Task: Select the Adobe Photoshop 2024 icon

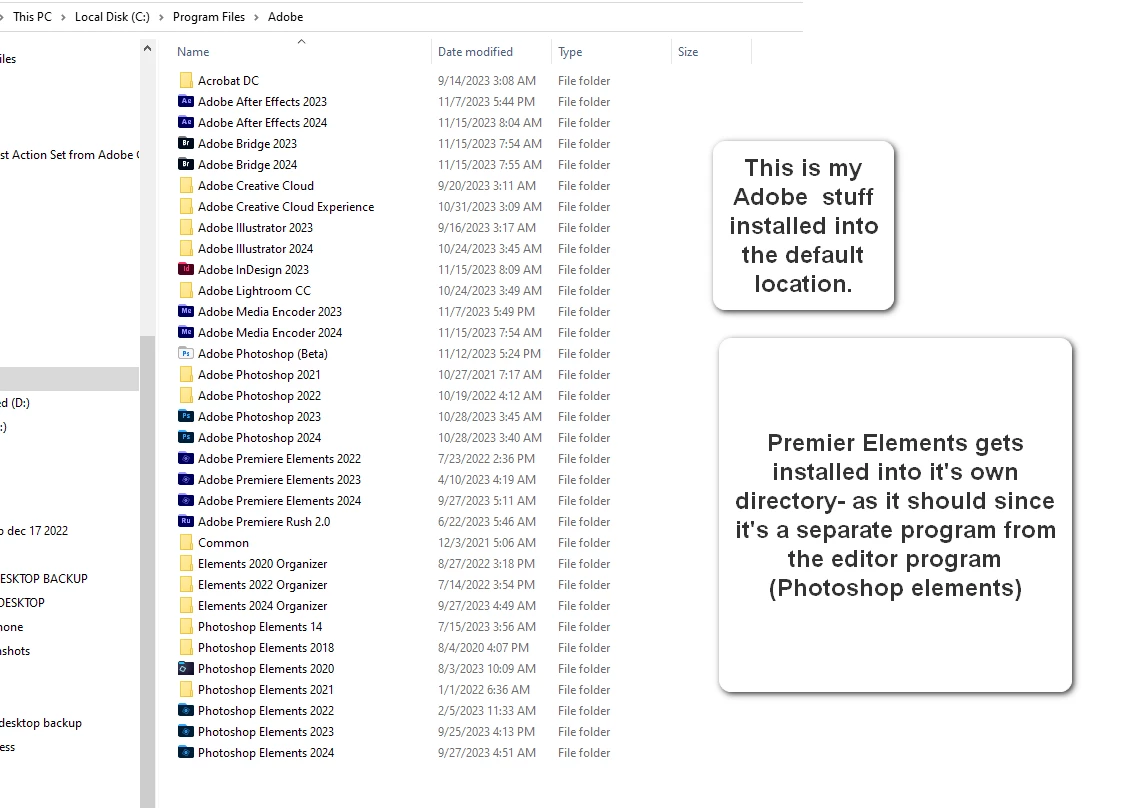Action: [x=186, y=437]
